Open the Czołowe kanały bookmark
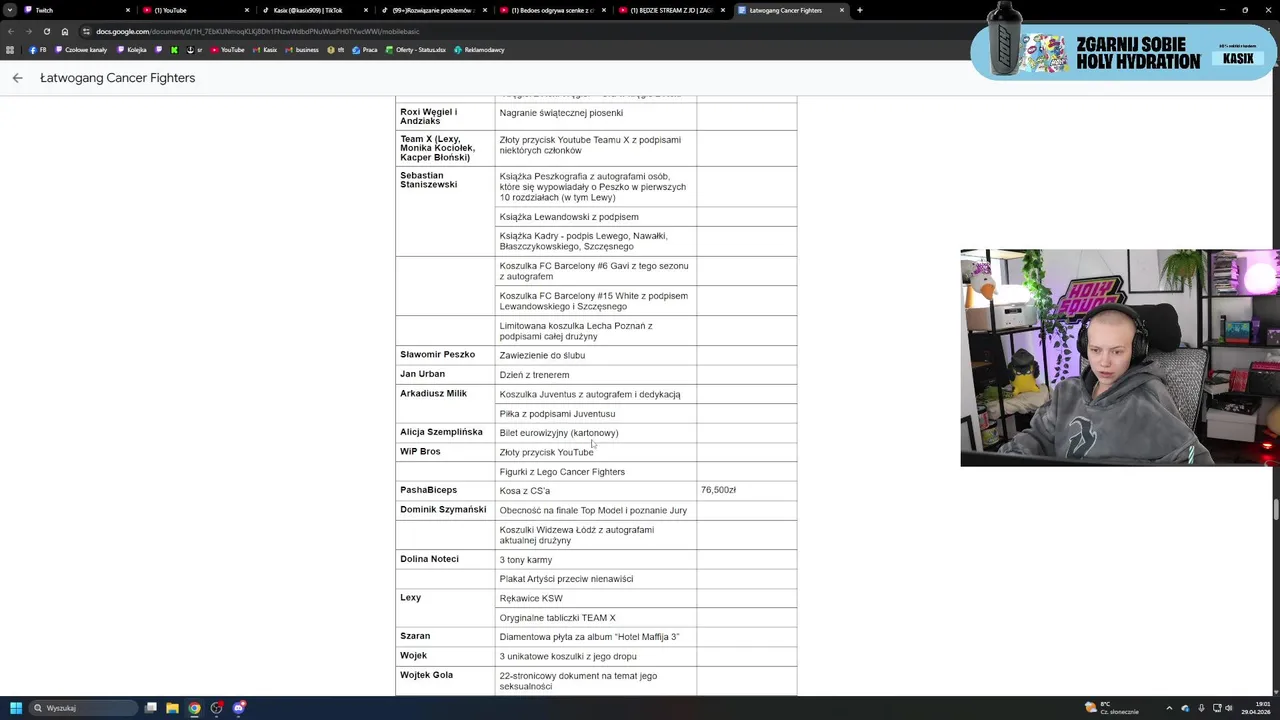Screen dimensions: 1280x720 [82, 49]
